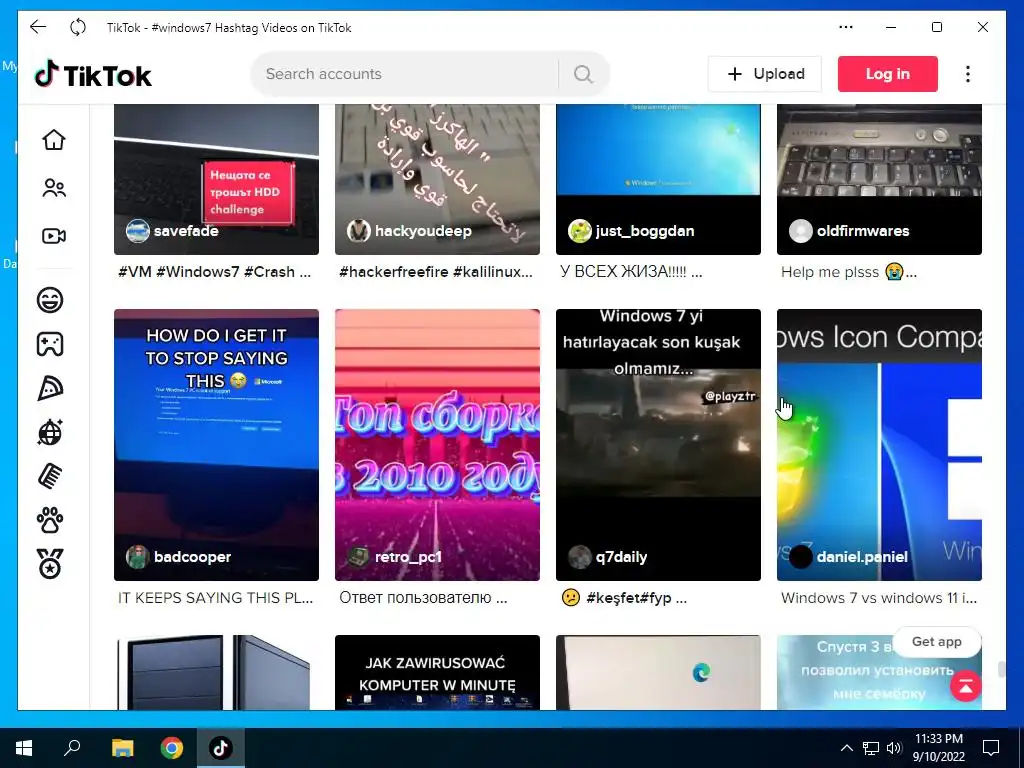
Task: Open the three-dot more options menu beside Log in
Action: click(968, 74)
